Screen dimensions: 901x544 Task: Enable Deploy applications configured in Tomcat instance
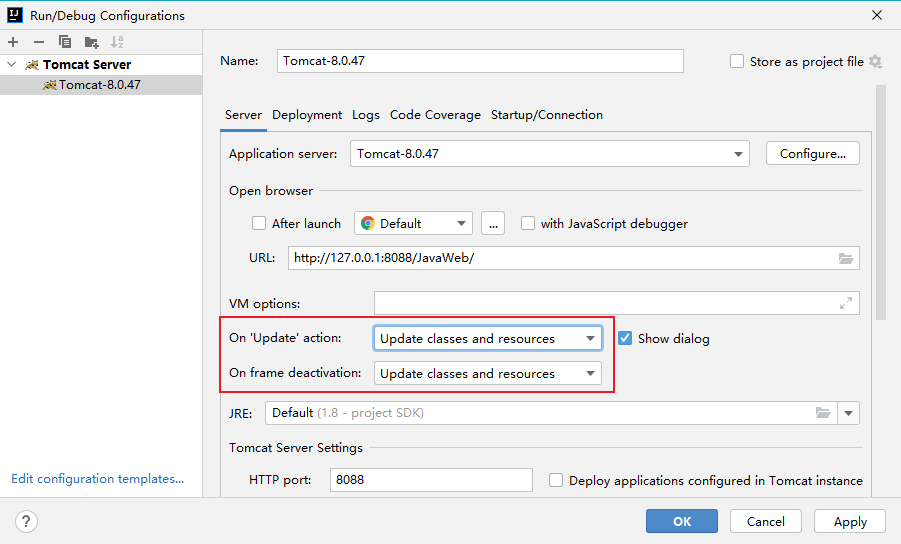click(556, 480)
